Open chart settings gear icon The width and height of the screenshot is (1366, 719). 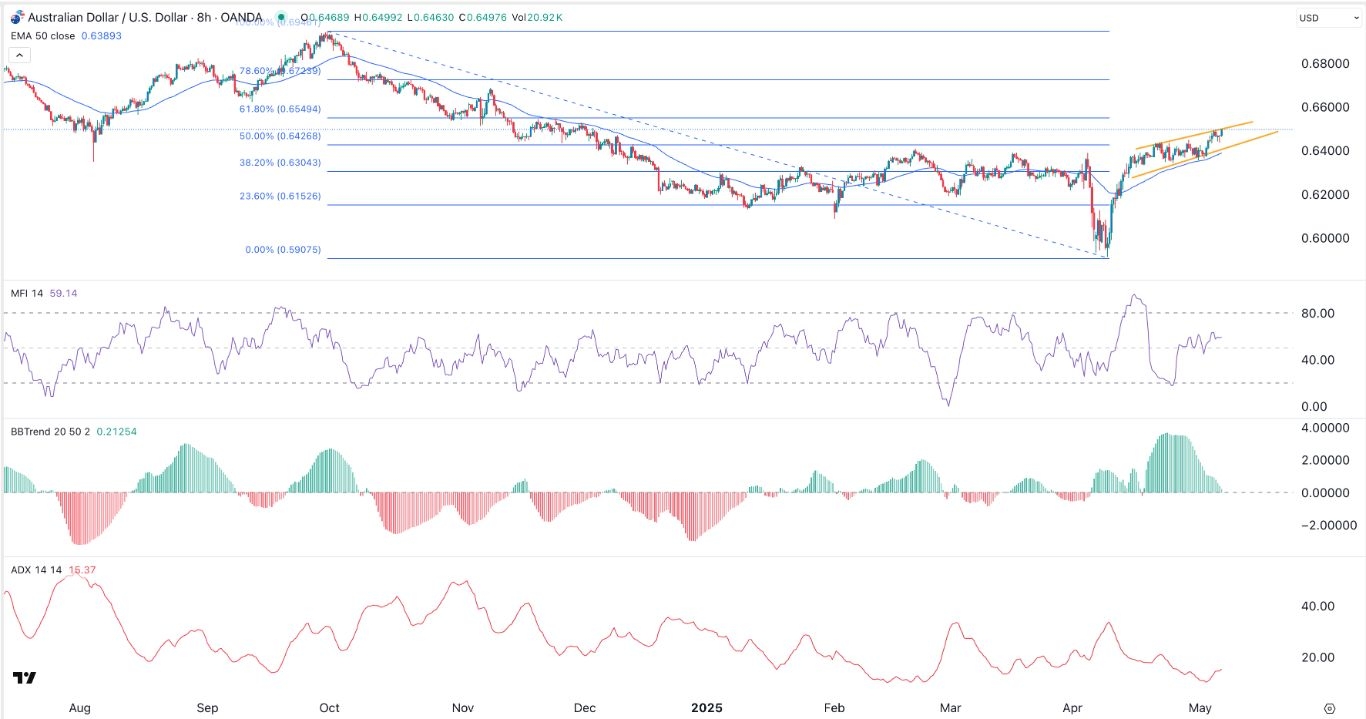coord(1328,707)
